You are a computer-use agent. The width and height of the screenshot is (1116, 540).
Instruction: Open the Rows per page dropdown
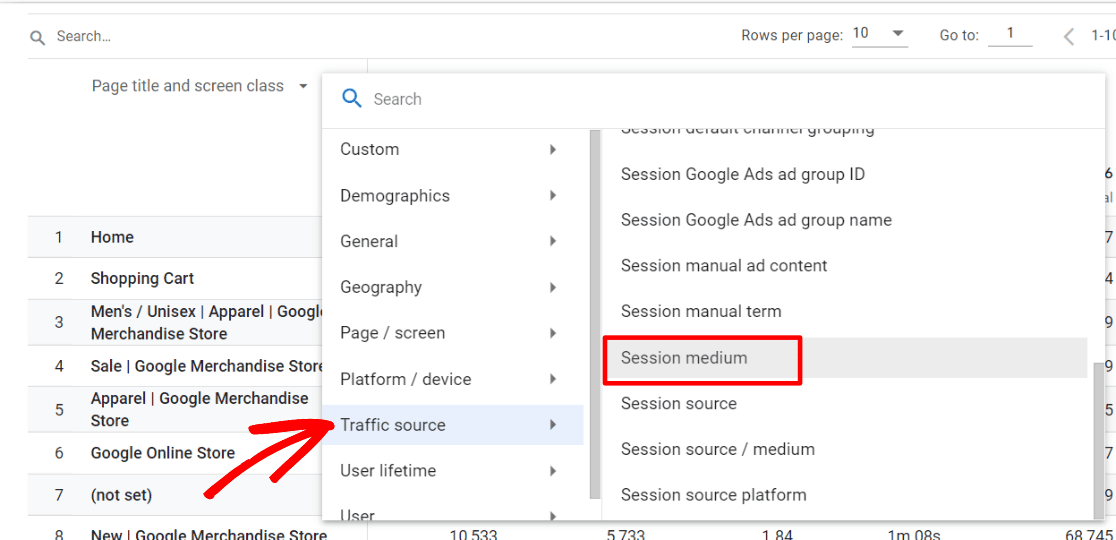(879, 34)
